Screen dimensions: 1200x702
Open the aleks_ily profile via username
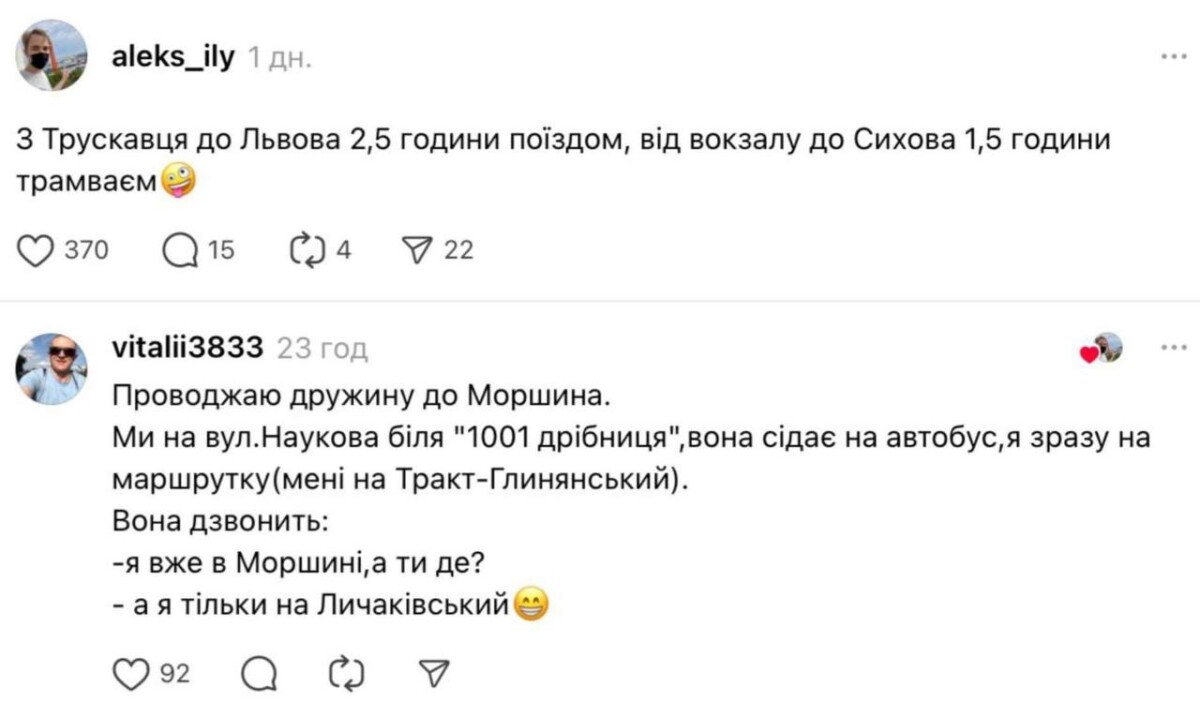(x=174, y=57)
